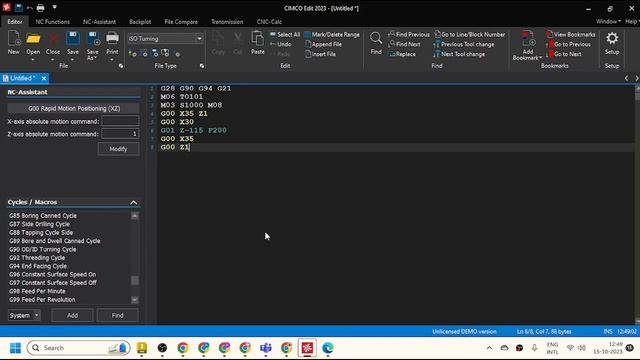Click the taskbar Search box

point(78,348)
